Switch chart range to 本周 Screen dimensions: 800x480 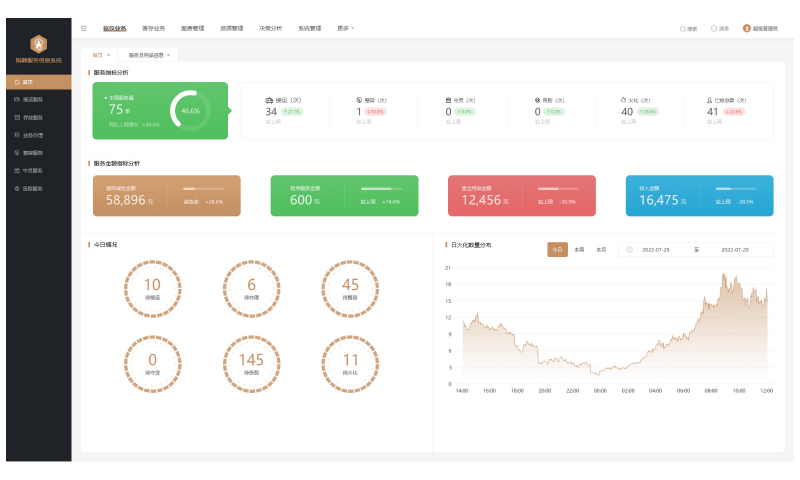(579, 249)
